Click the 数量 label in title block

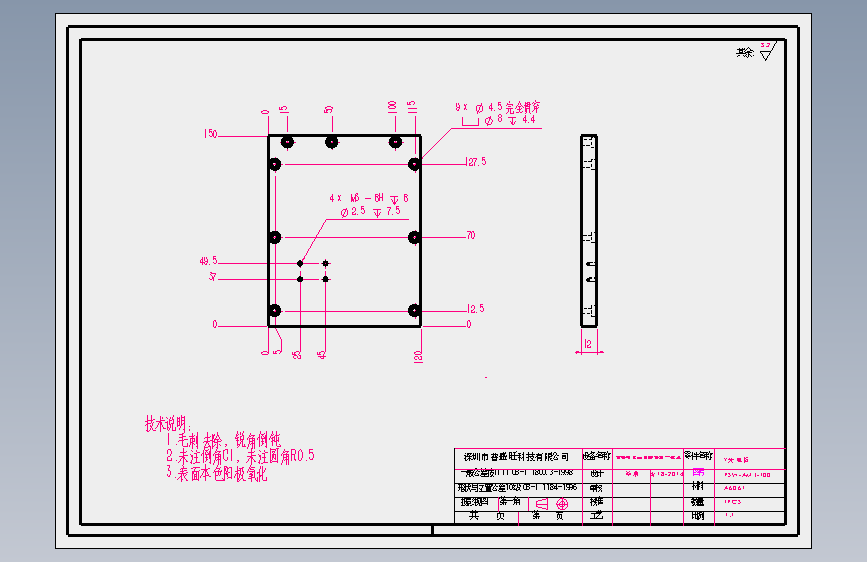pos(698,502)
